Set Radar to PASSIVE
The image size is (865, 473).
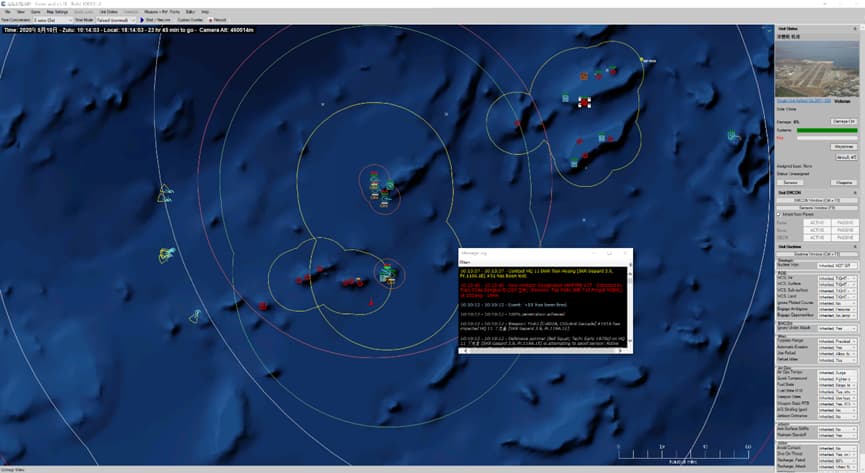pyautogui.click(x=845, y=222)
